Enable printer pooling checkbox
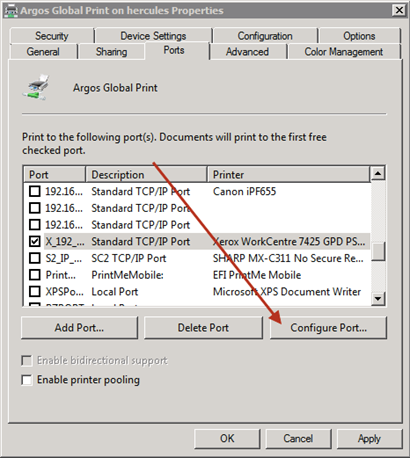410x458 pixels. [27, 380]
